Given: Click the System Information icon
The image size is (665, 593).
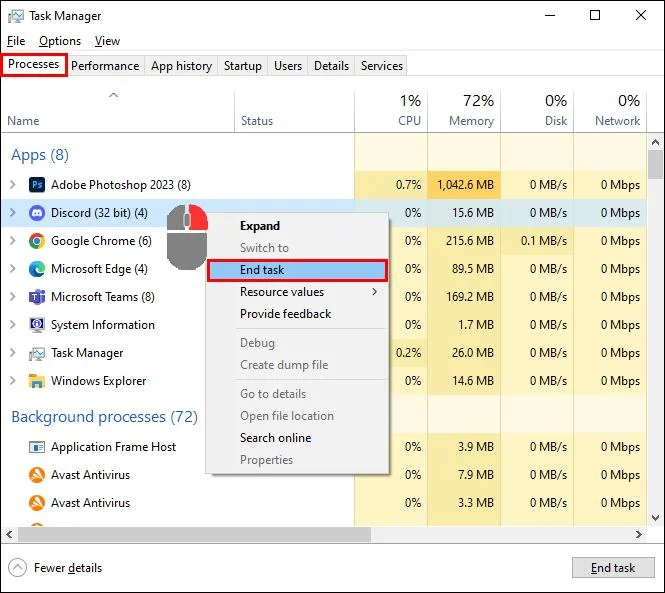Looking at the screenshot, I should coord(37,325).
